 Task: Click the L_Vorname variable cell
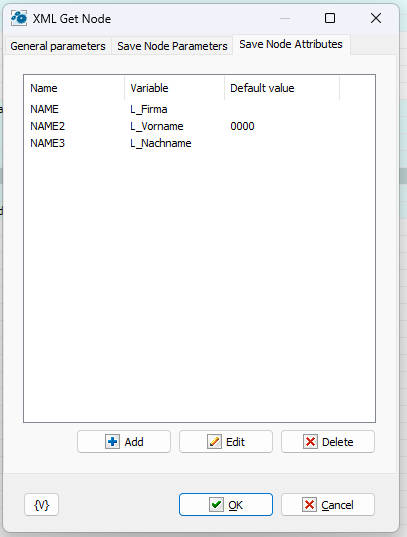[157, 126]
